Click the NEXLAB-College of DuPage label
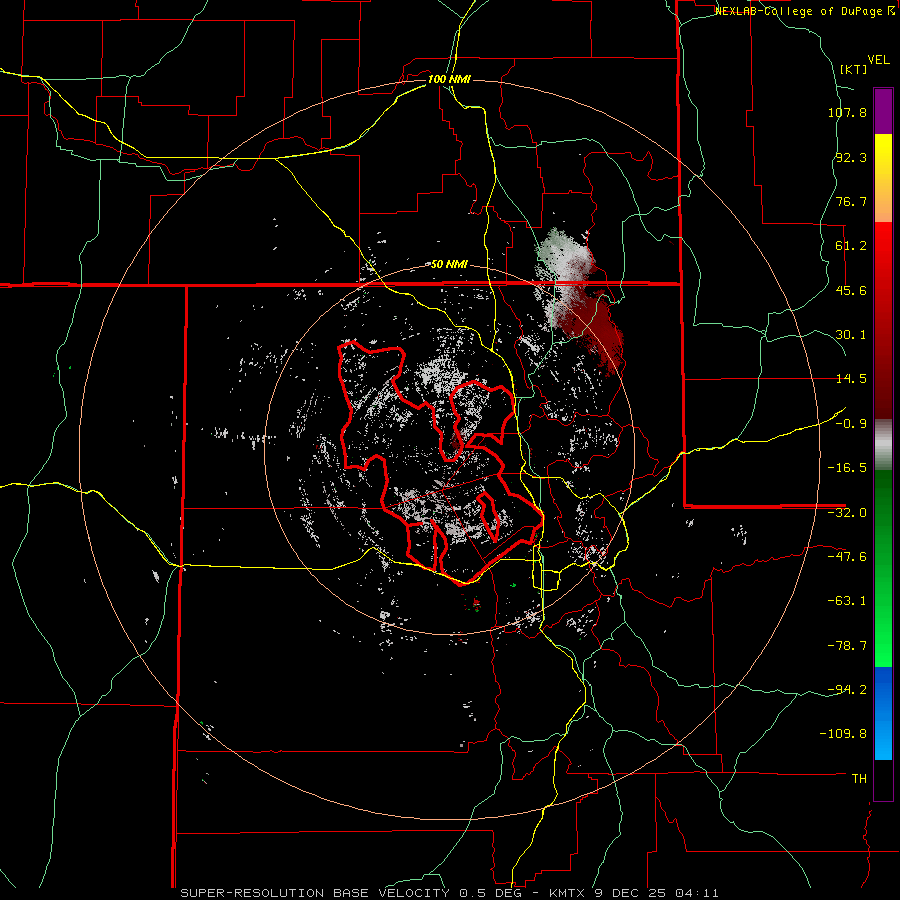 point(805,11)
